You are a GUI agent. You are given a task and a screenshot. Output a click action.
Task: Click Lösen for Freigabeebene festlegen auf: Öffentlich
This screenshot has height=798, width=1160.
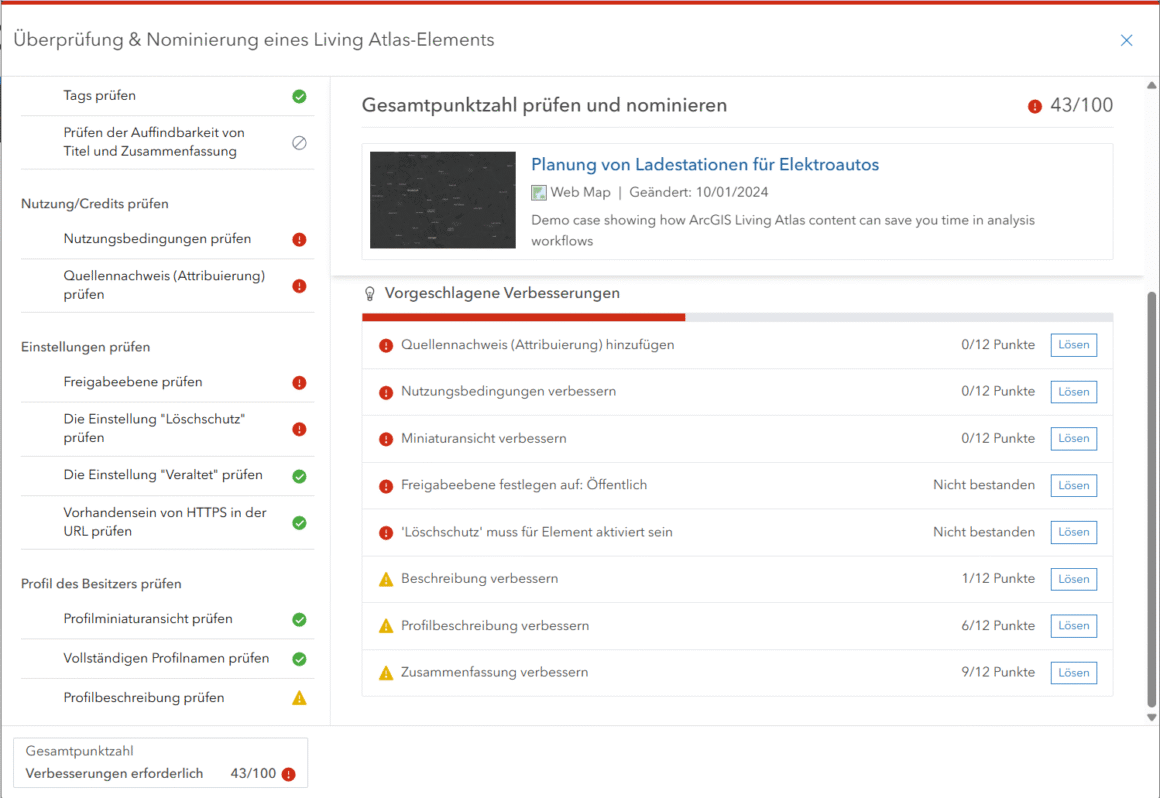(x=1073, y=486)
